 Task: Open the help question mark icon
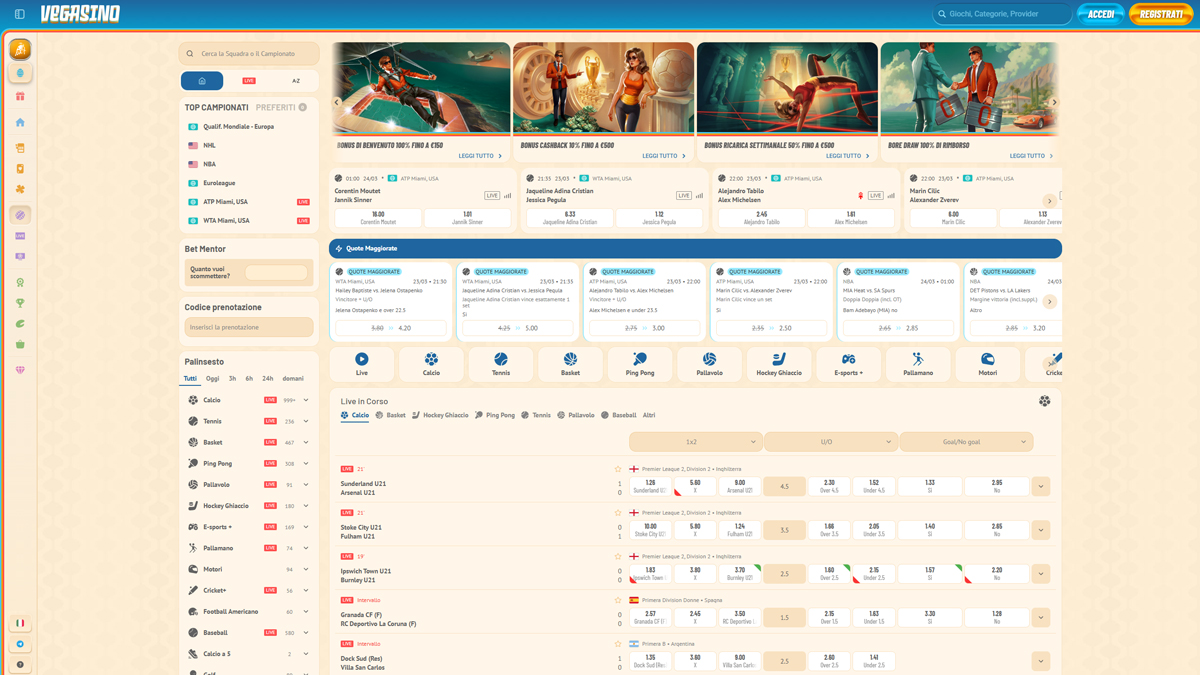point(20,665)
